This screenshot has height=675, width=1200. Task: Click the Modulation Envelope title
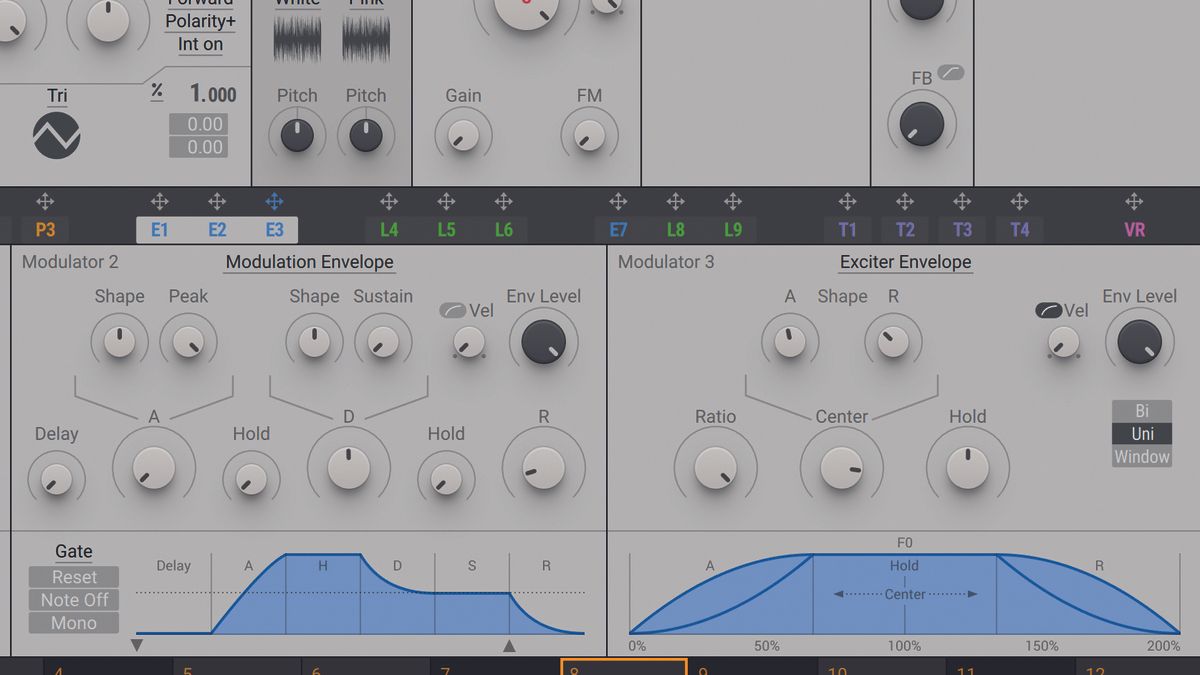[x=309, y=262]
